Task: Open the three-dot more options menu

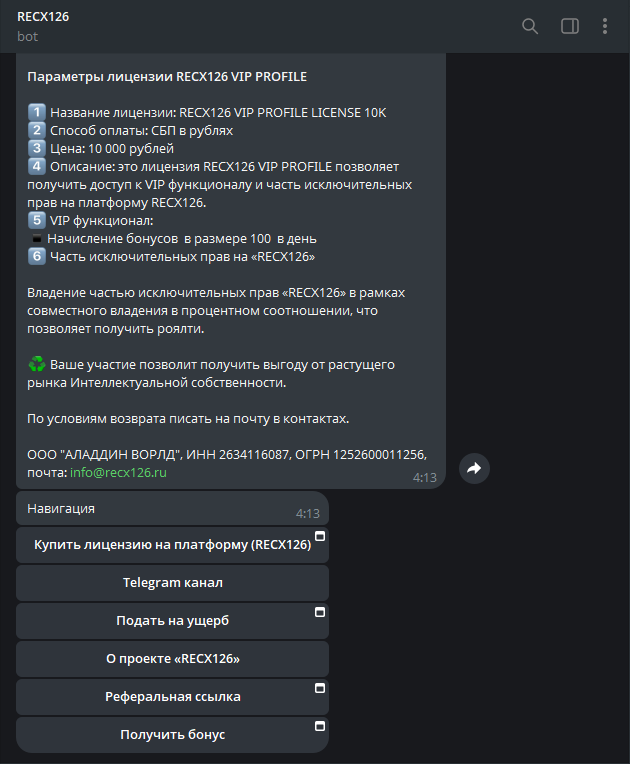Action: (605, 26)
